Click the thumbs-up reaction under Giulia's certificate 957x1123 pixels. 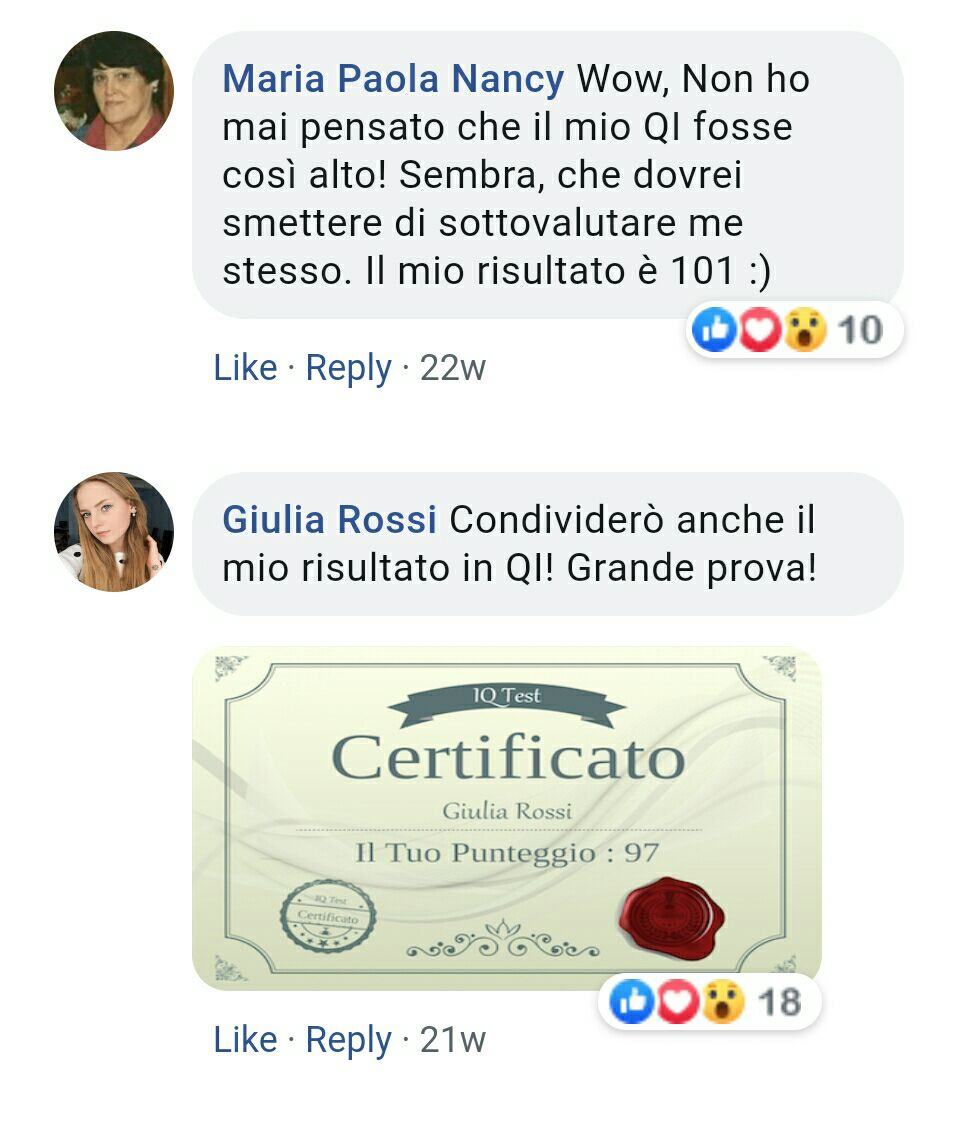pyautogui.click(x=632, y=1001)
